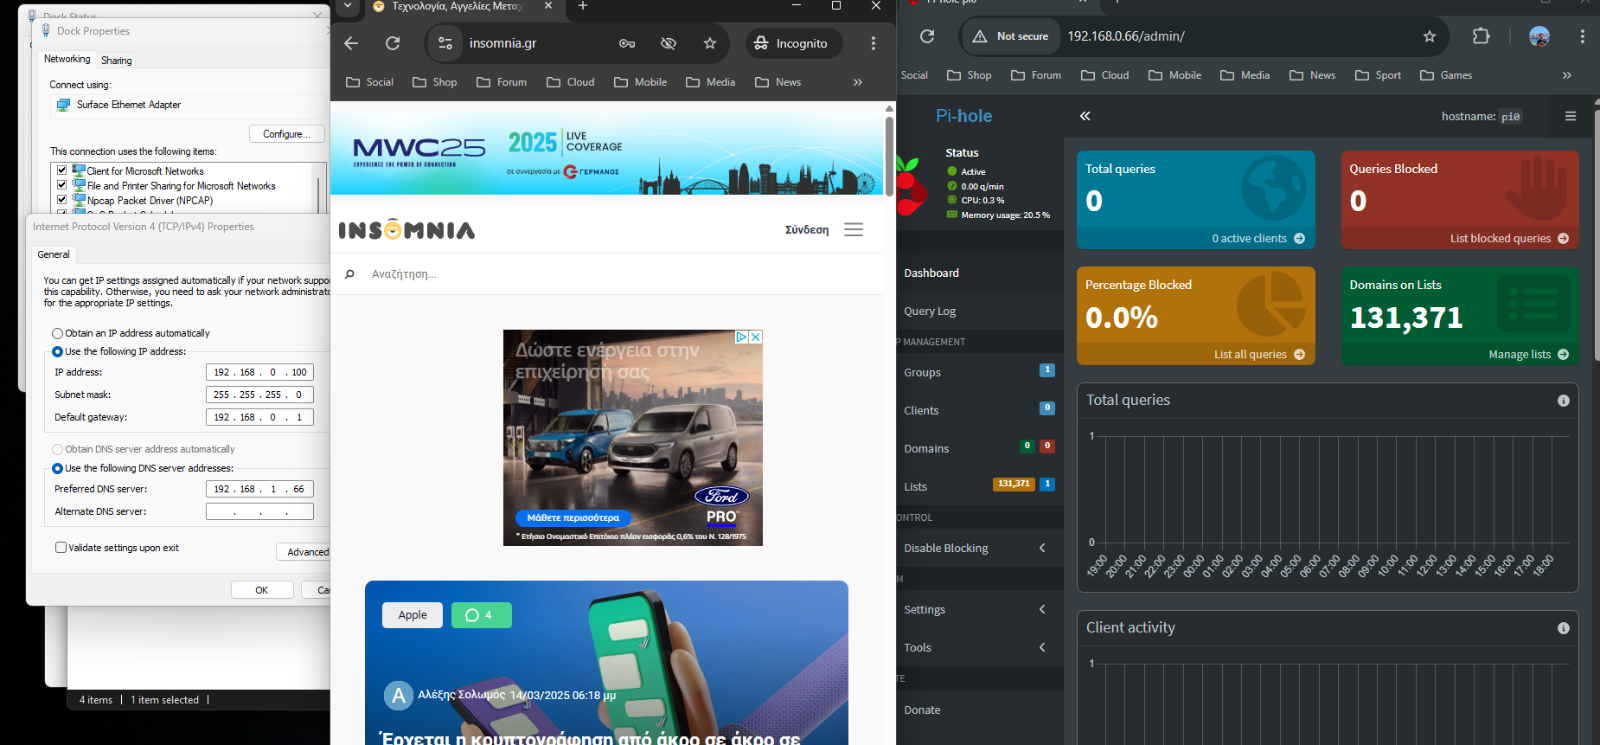Bookmark insomnia.gr with the star icon
This screenshot has width=1600, height=745.
(x=710, y=43)
